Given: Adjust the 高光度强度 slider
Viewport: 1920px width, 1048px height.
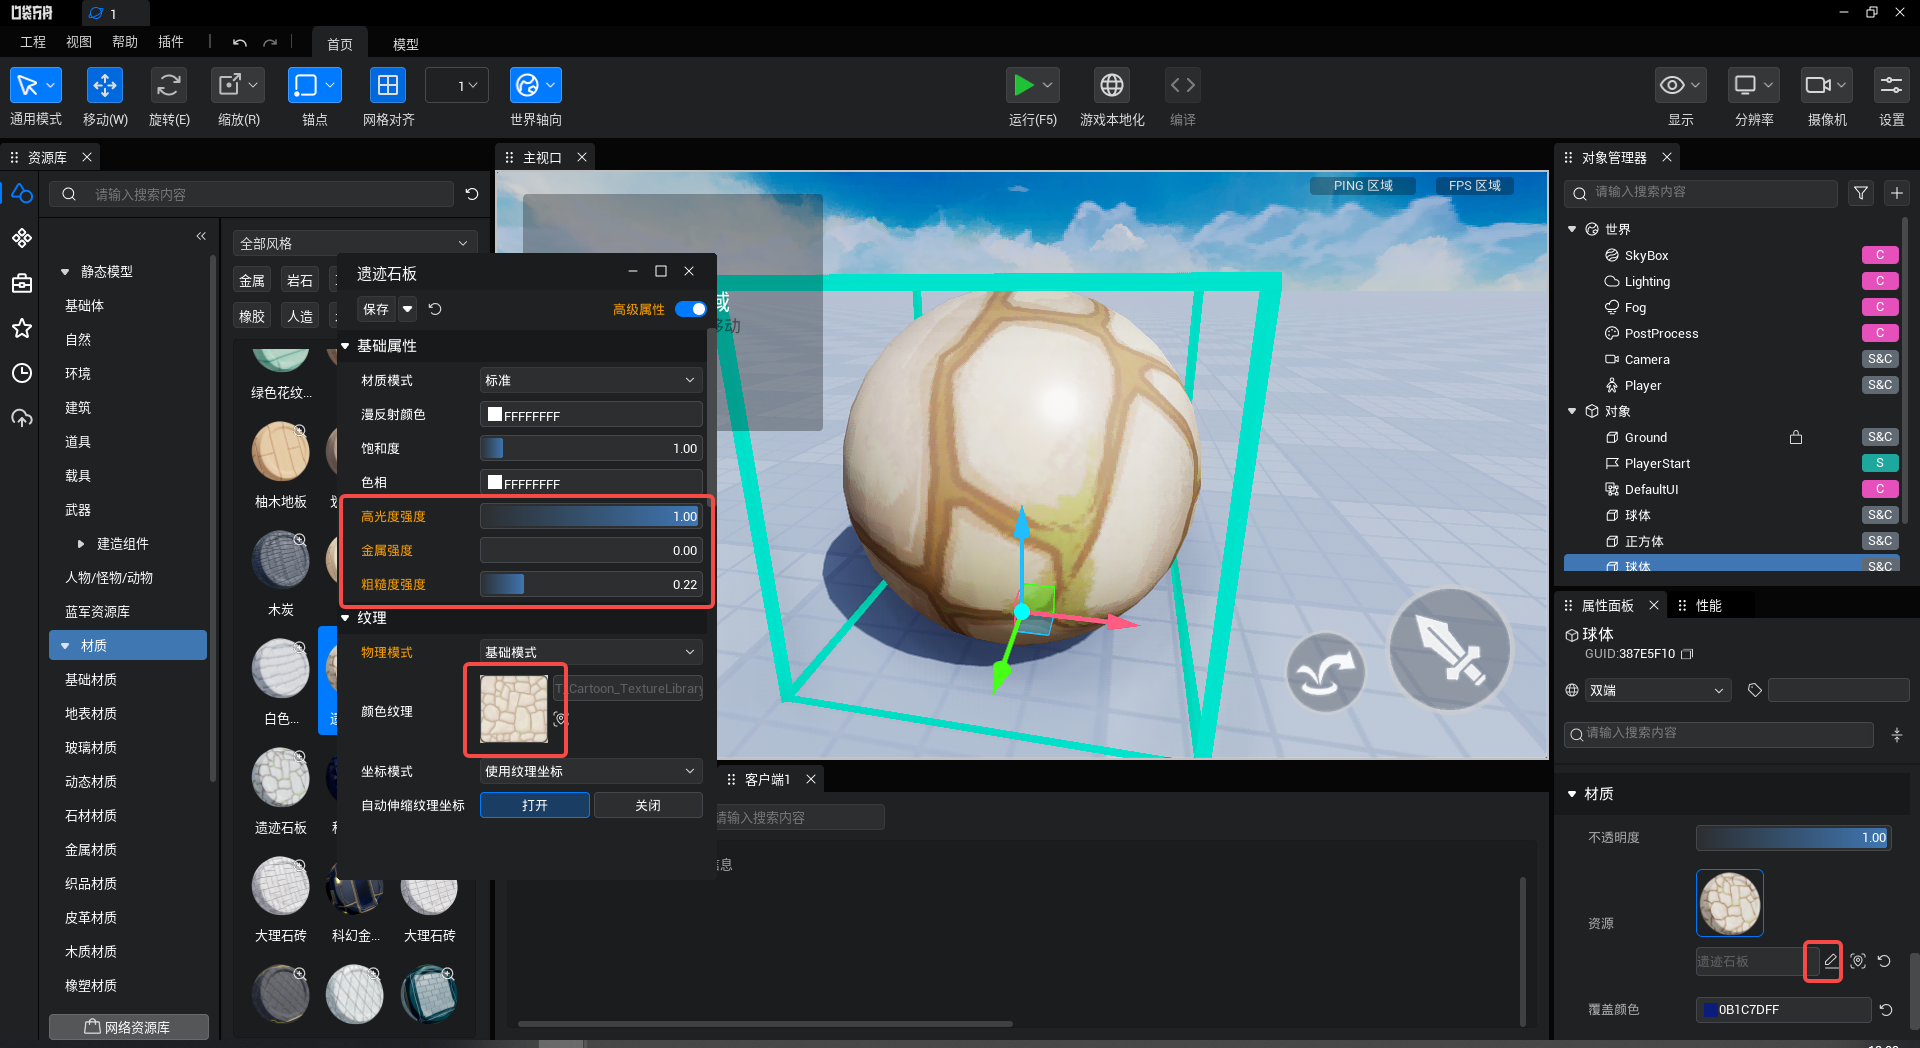Looking at the screenshot, I should coord(591,516).
